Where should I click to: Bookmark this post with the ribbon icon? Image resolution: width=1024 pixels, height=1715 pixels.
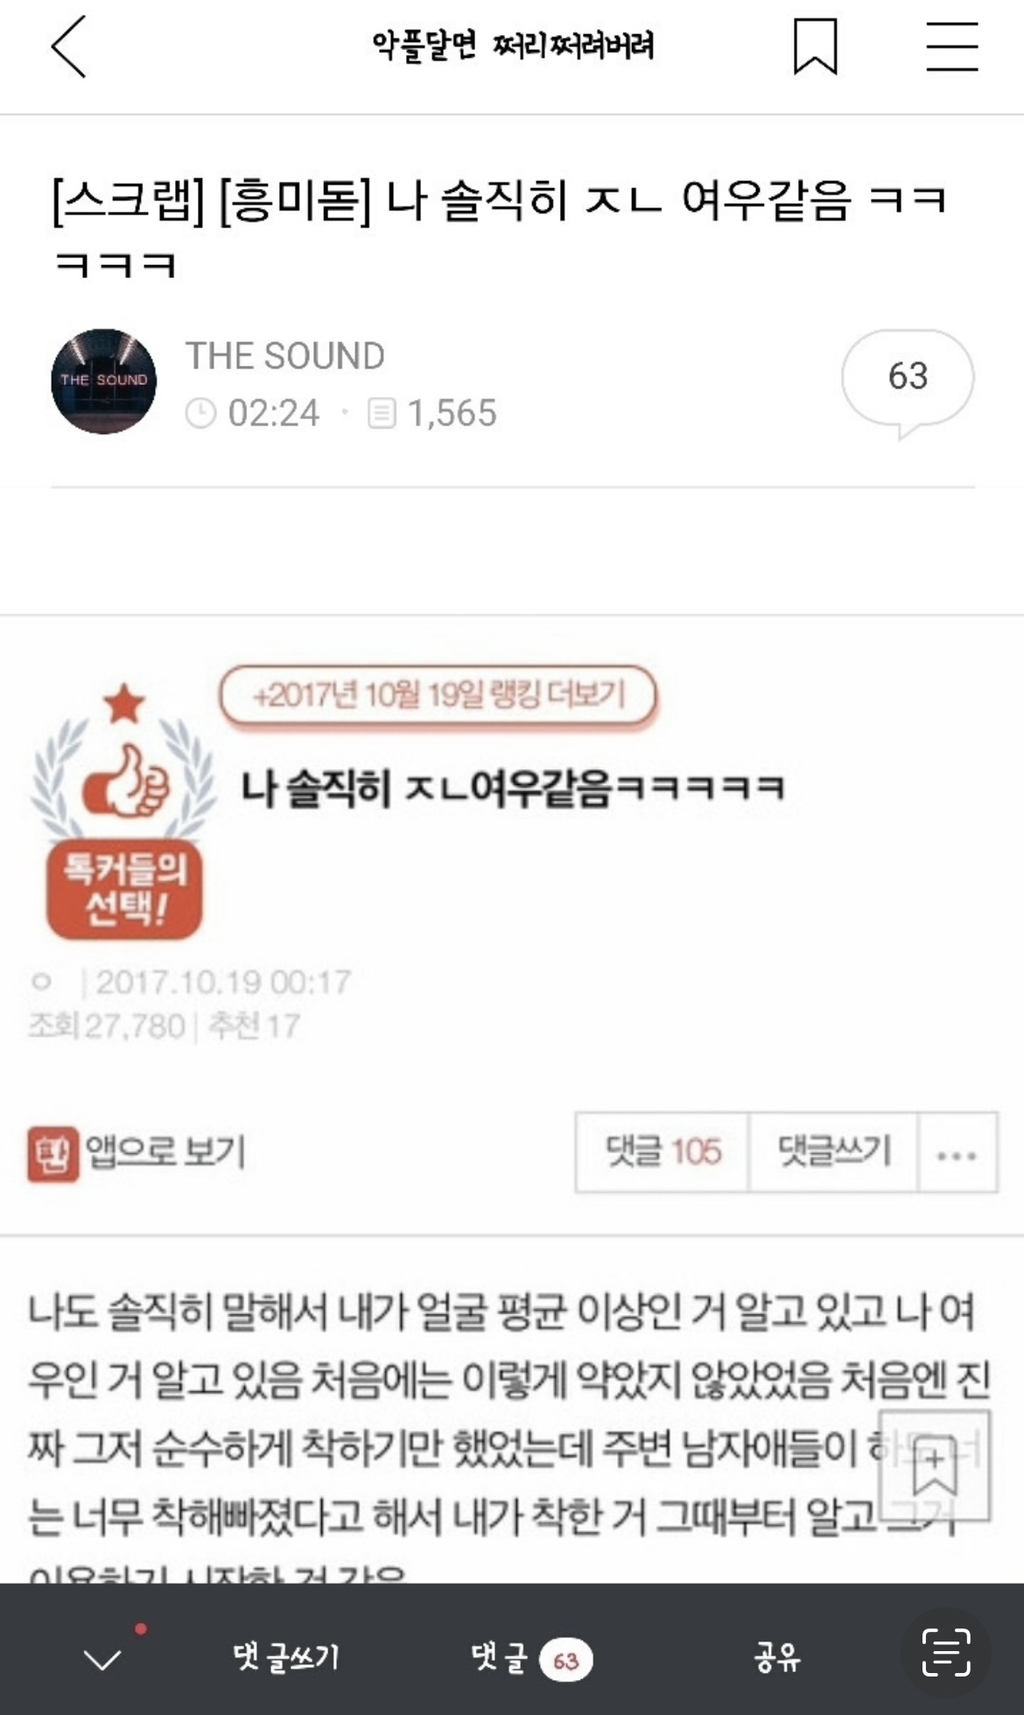(815, 47)
